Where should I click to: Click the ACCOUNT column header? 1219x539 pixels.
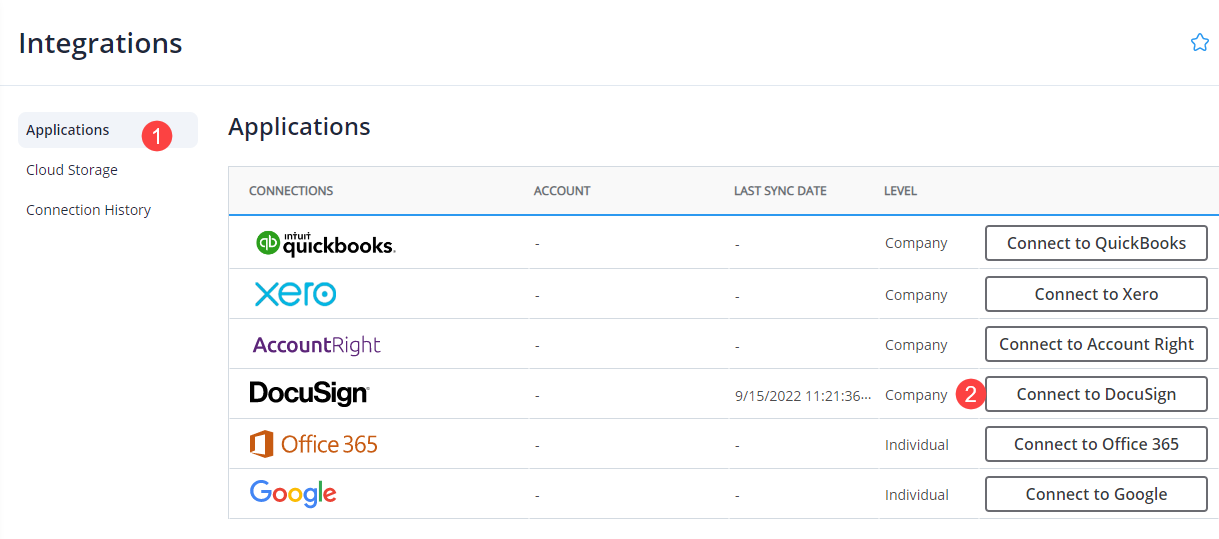(x=562, y=191)
